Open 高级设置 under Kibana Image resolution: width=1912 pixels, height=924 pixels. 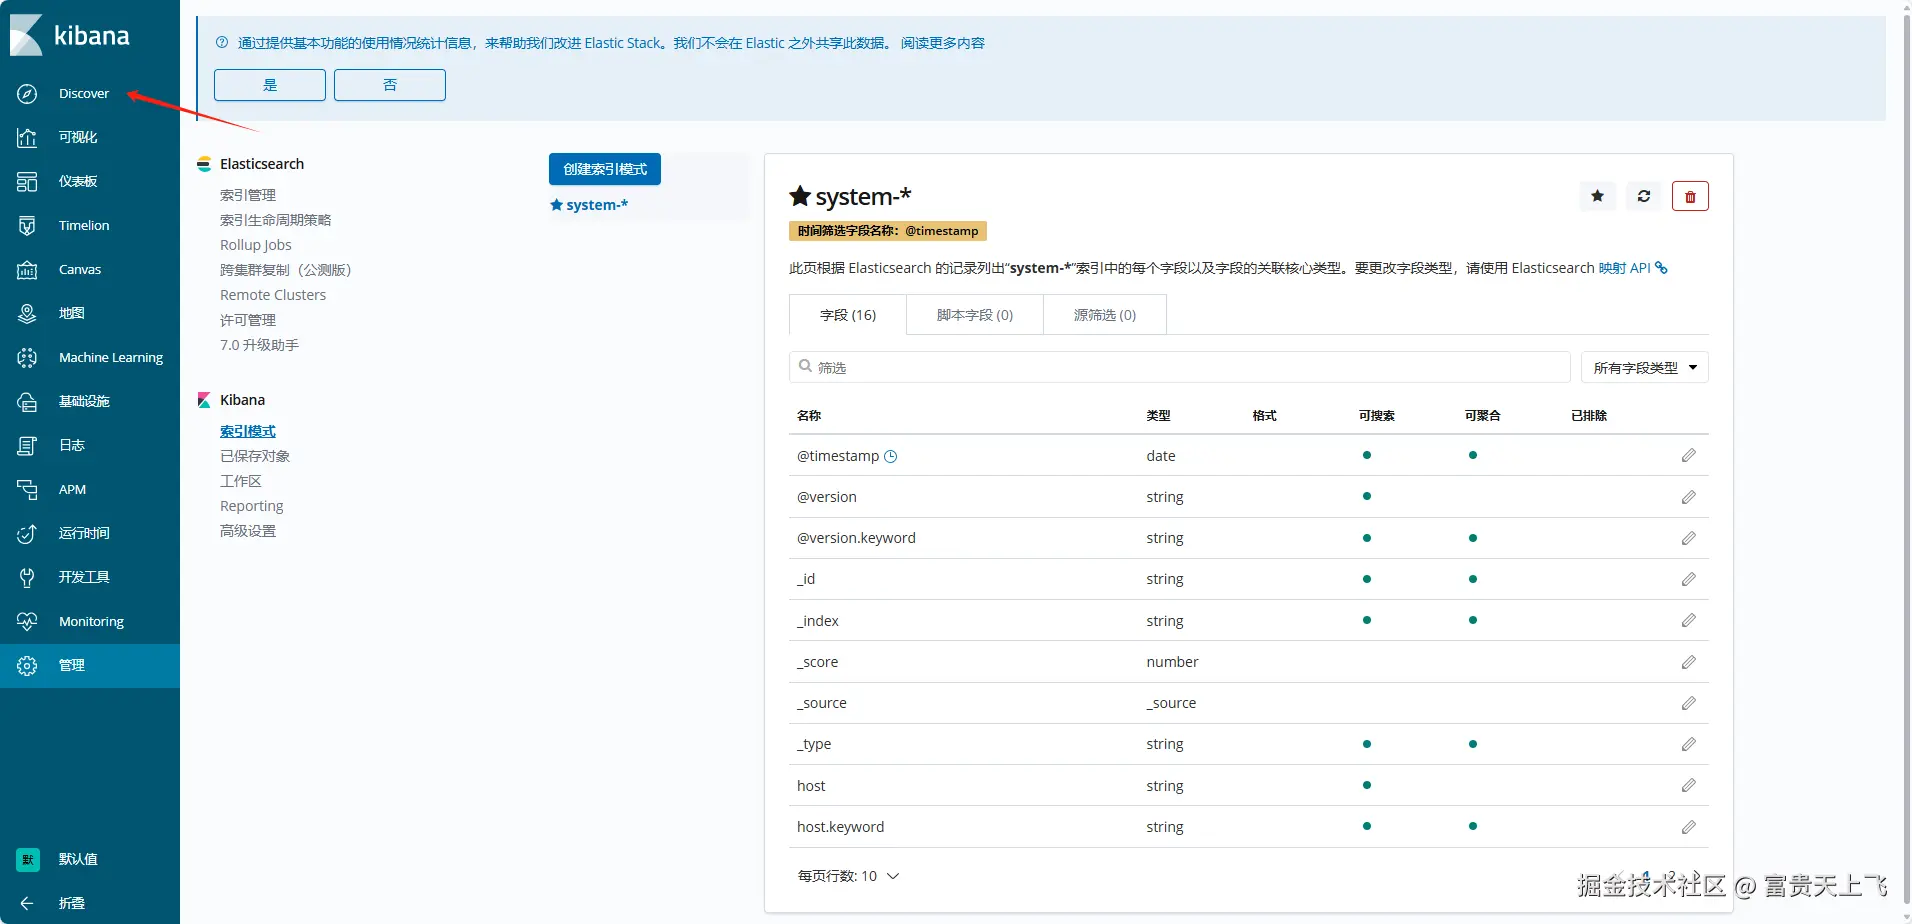(248, 531)
